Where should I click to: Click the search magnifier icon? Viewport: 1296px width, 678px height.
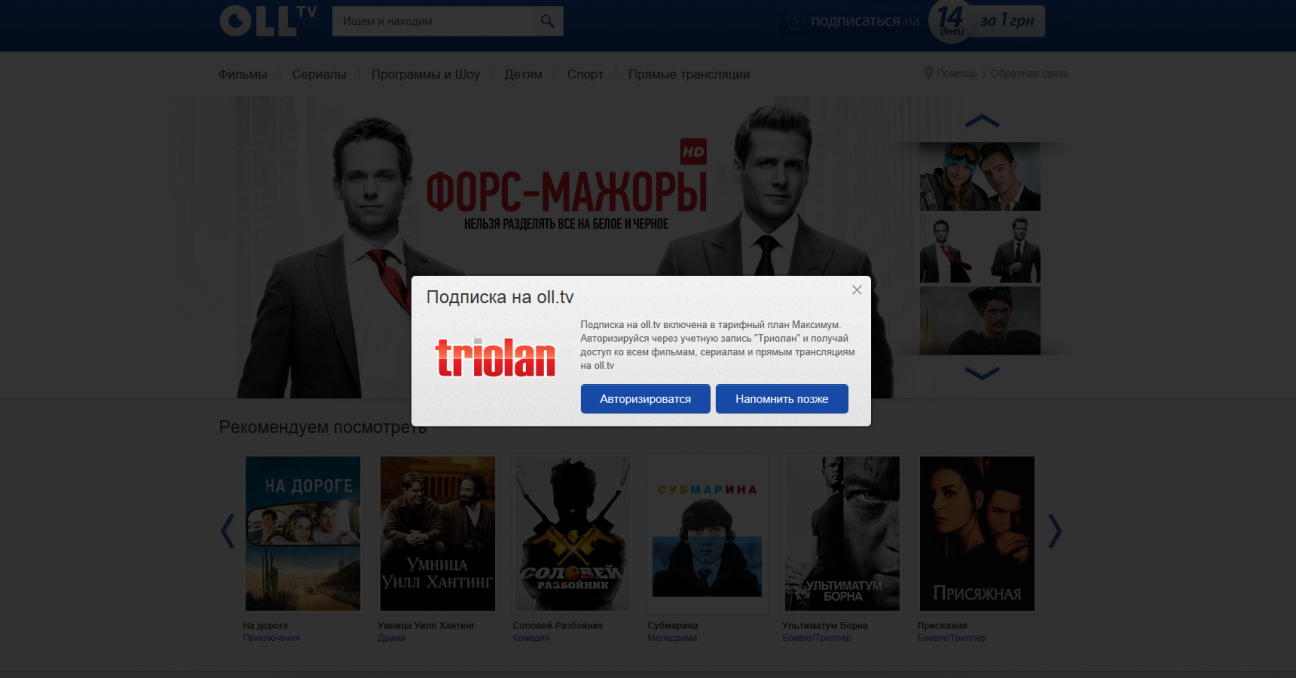click(547, 21)
